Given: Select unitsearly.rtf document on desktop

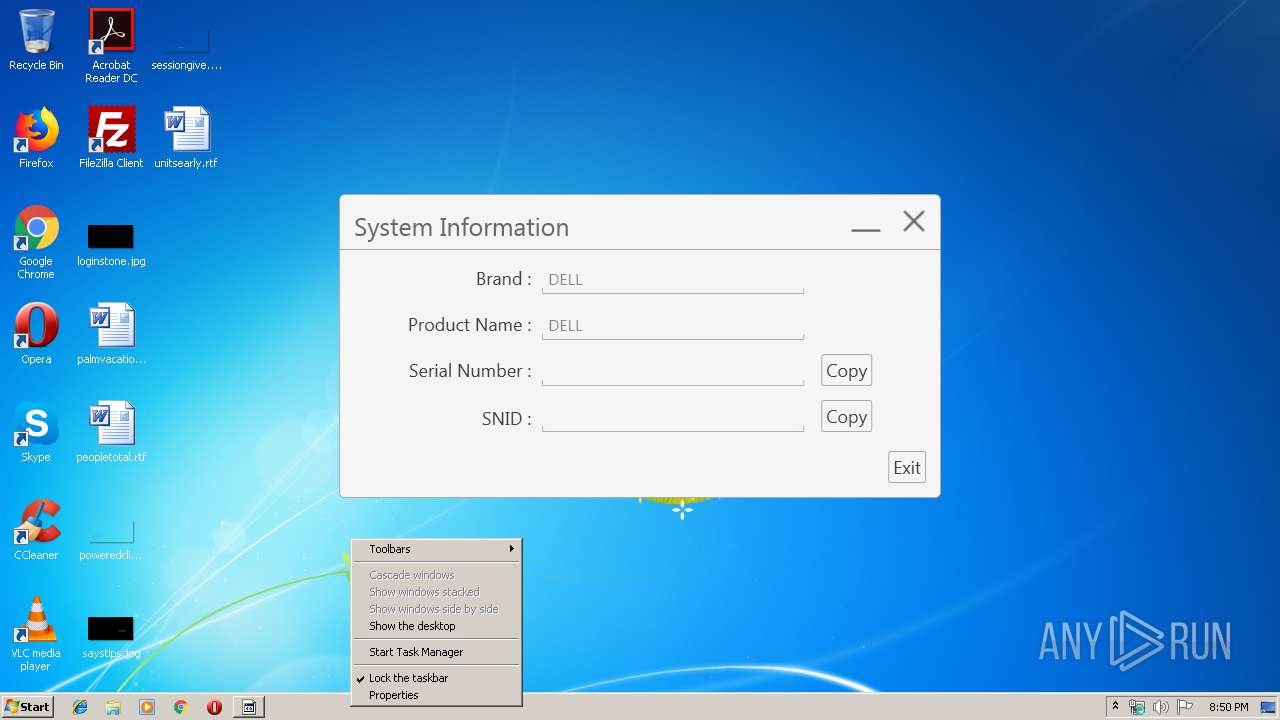Looking at the screenshot, I should coord(186,138).
